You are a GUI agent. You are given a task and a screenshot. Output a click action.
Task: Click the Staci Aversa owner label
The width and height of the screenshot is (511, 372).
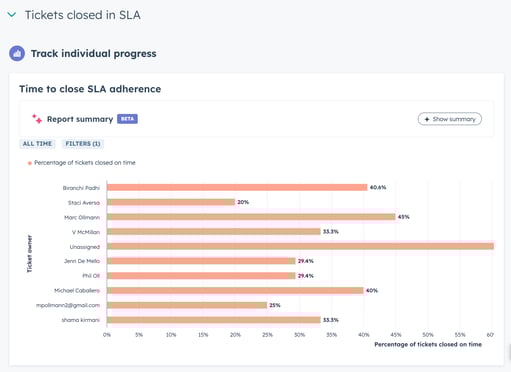coord(84,203)
